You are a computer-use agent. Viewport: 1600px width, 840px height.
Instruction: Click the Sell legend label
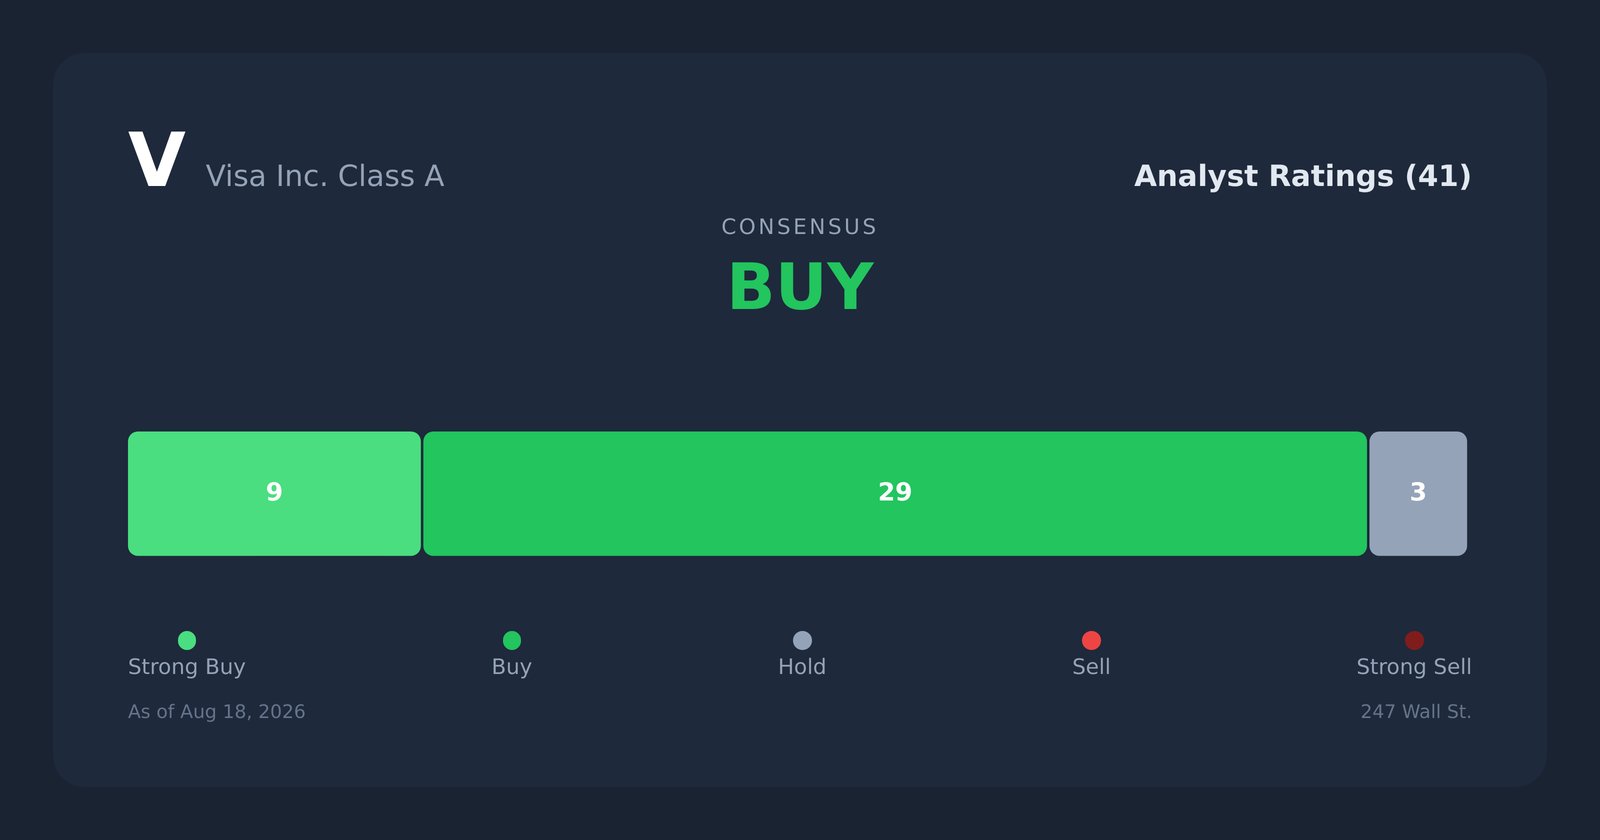click(x=1091, y=667)
